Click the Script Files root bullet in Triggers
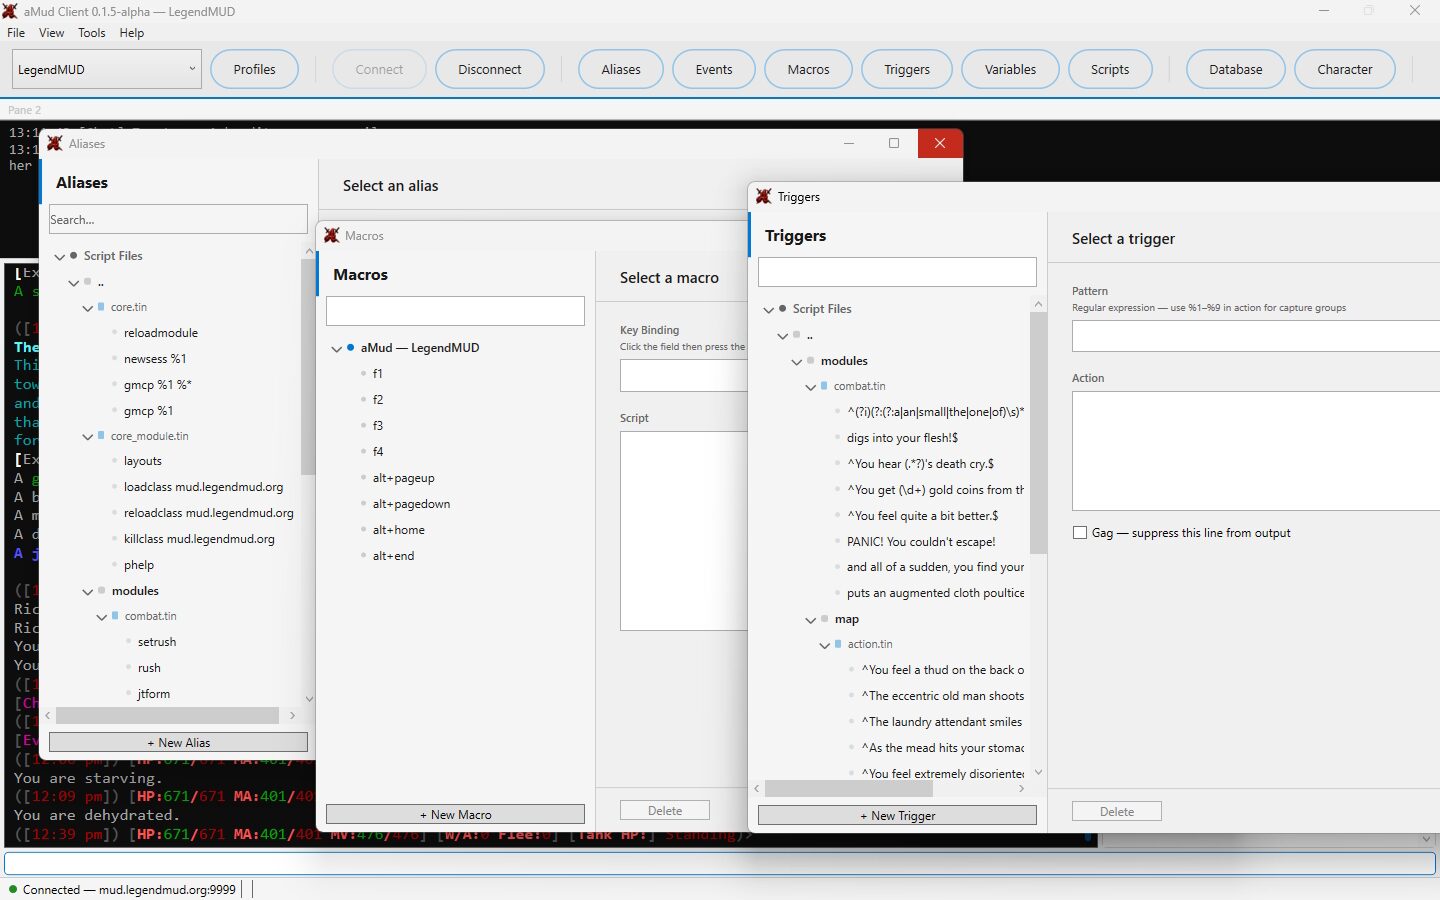Viewport: 1440px width, 900px height. 783,309
